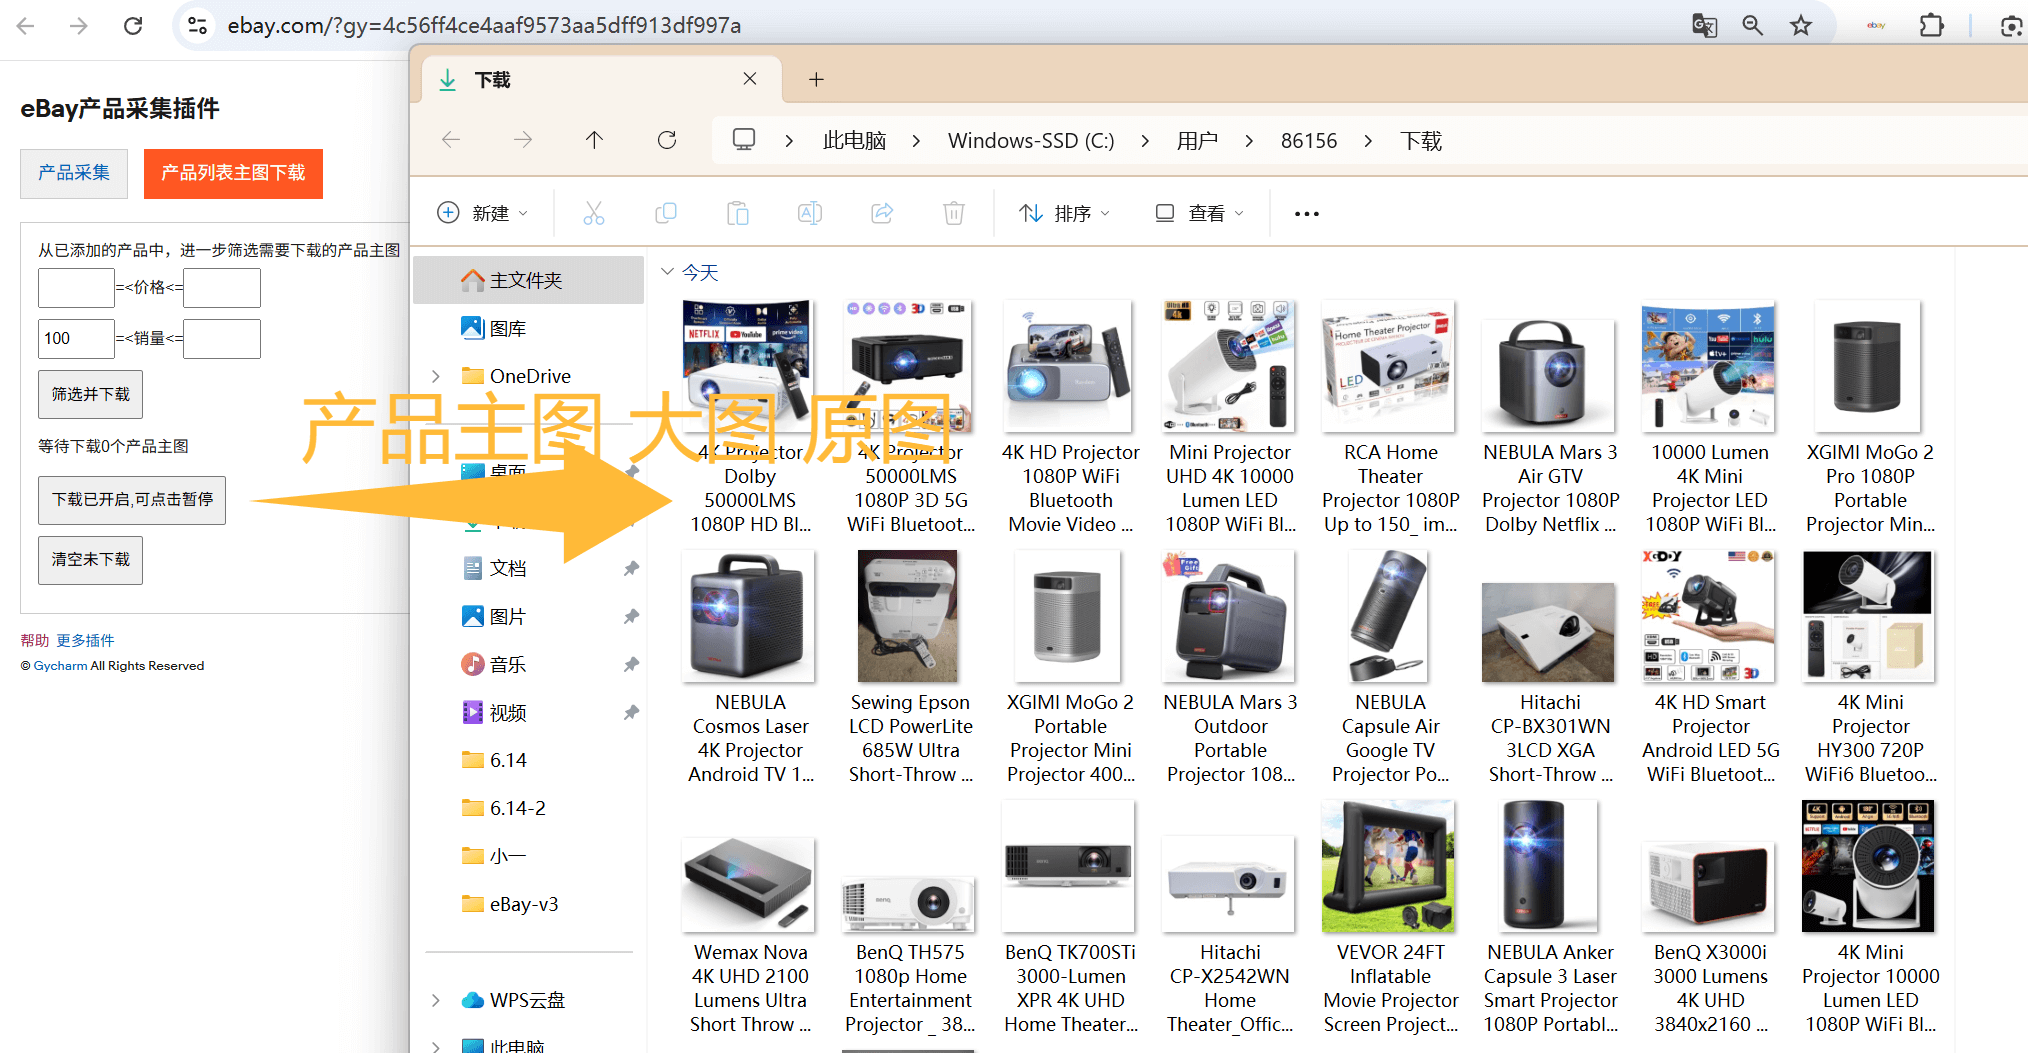Select the 下载 Explorer tab
2028x1053 pixels.
600,79
